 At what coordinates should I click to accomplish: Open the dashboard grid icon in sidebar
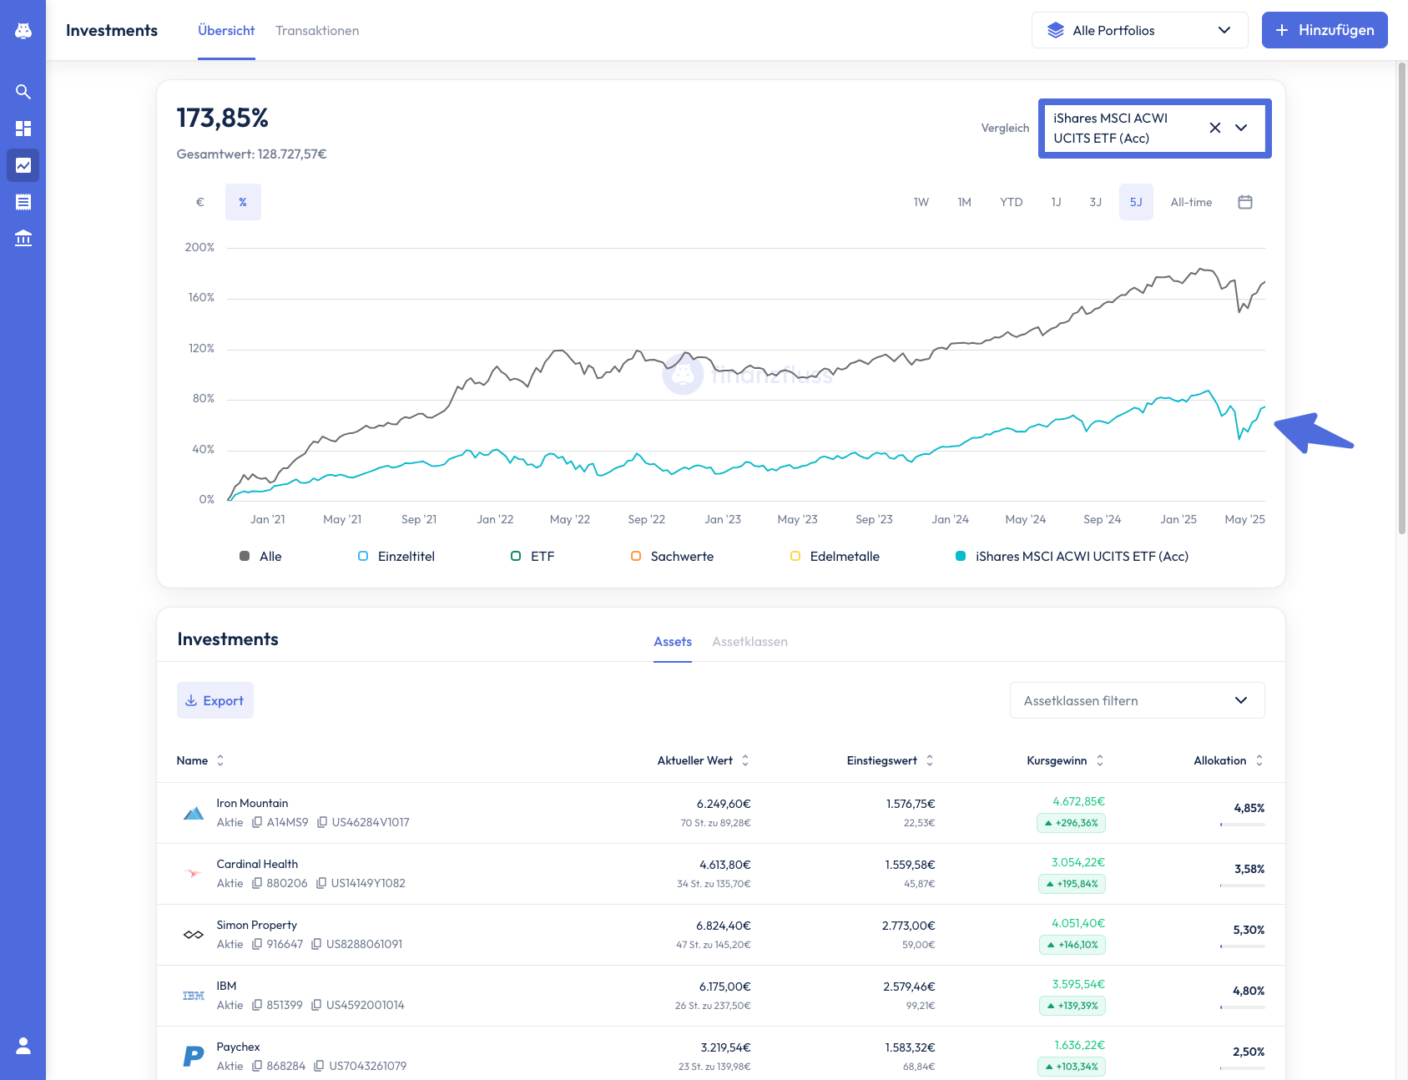point(23,129)
